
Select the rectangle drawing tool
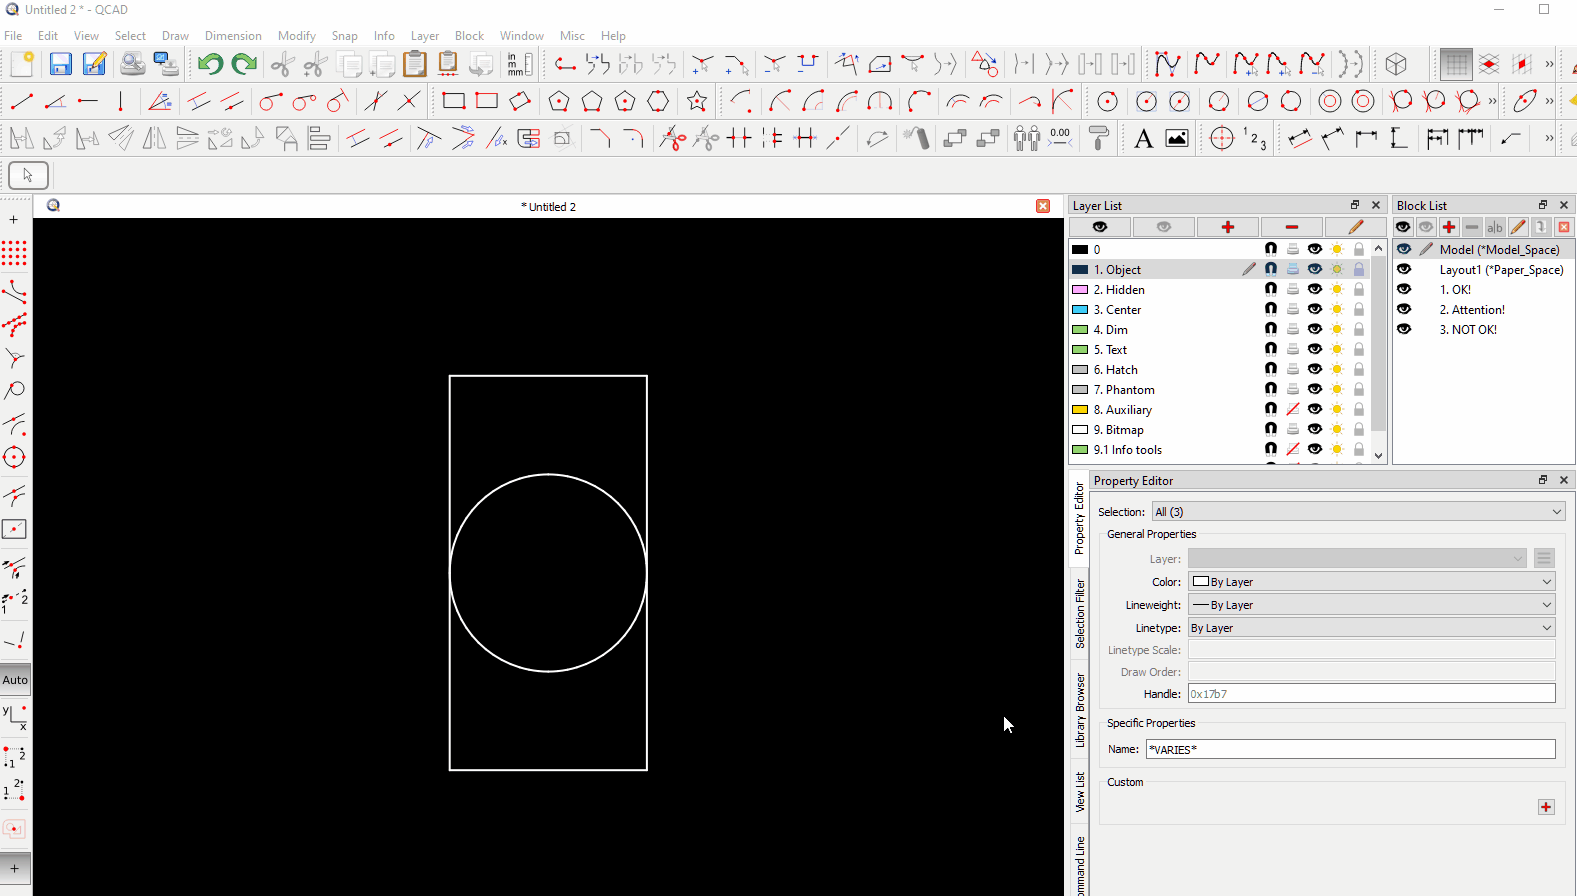pos(453,101)
